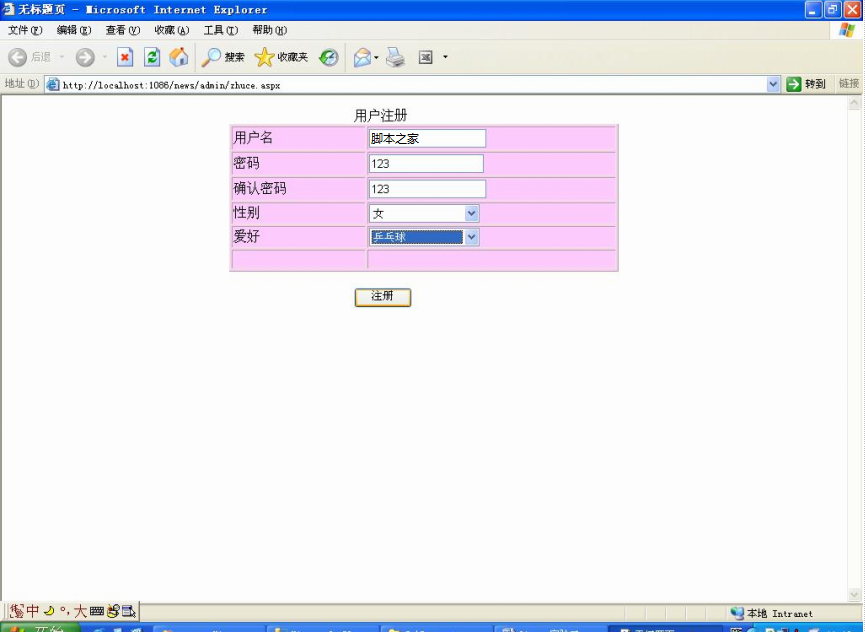The width and height of the screenshot is (865, 632).
Task: Click the 链接 Links toolbar label
Action: (849, 83)
